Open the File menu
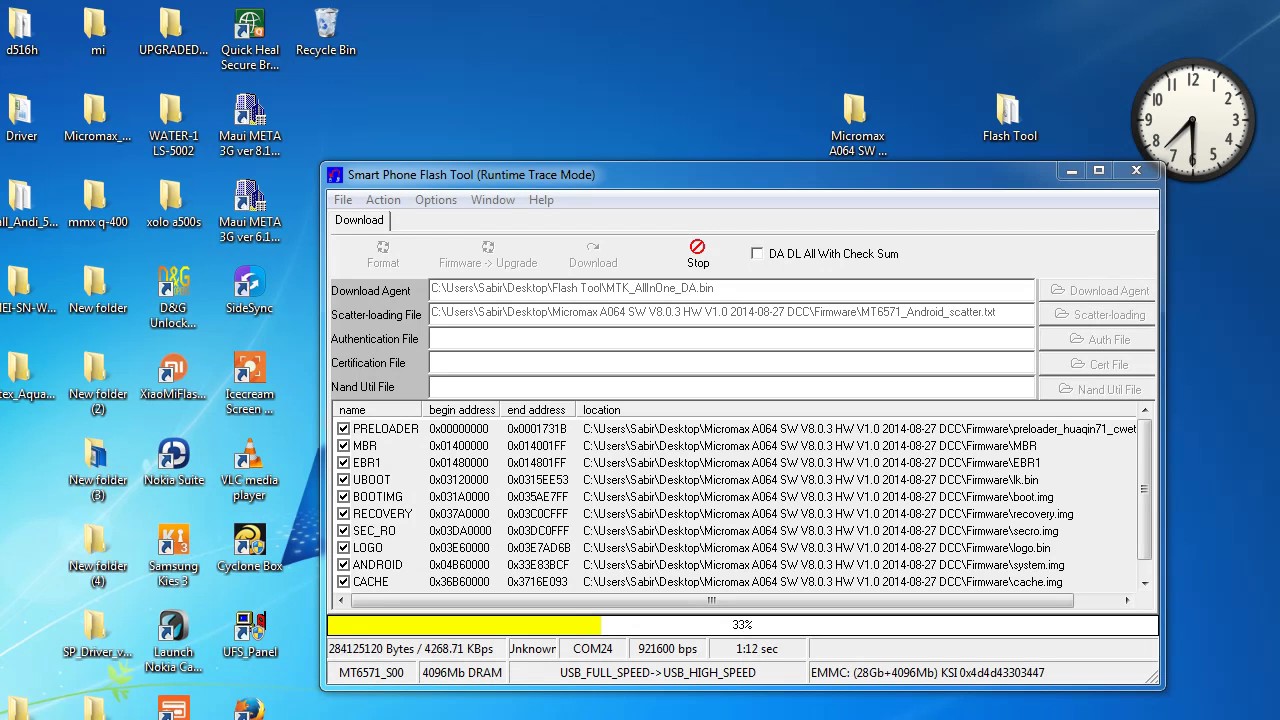Image resolution: width=1280 pixels, height=720 pixels. point(343,200)
